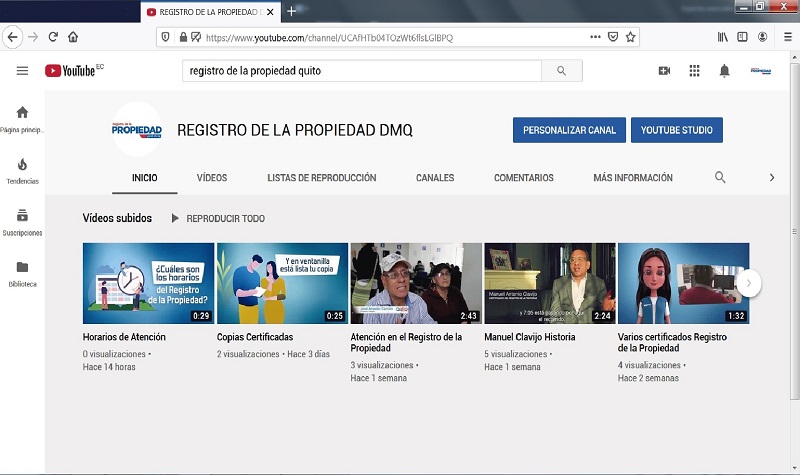The height and width of the screenshot is (475, 800).
Task: Open Suscripciones in the sidebar
Action: [22, 222]
